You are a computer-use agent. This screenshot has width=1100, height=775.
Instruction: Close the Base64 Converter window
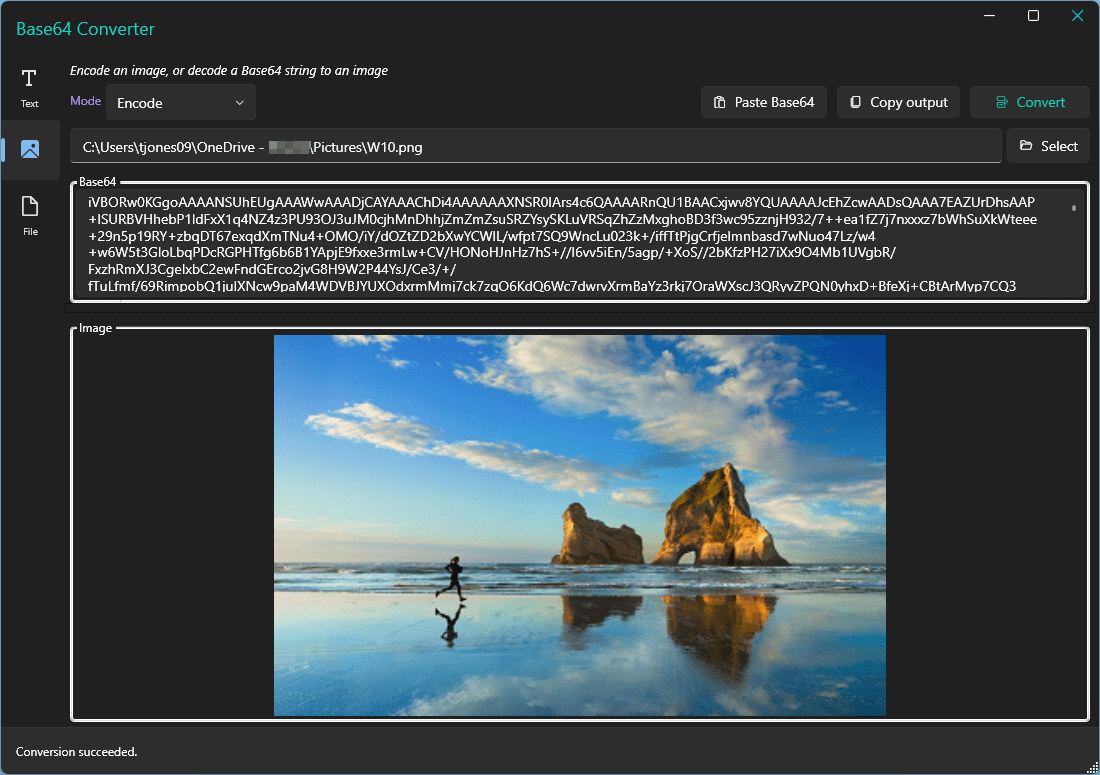click(1077, 15)
